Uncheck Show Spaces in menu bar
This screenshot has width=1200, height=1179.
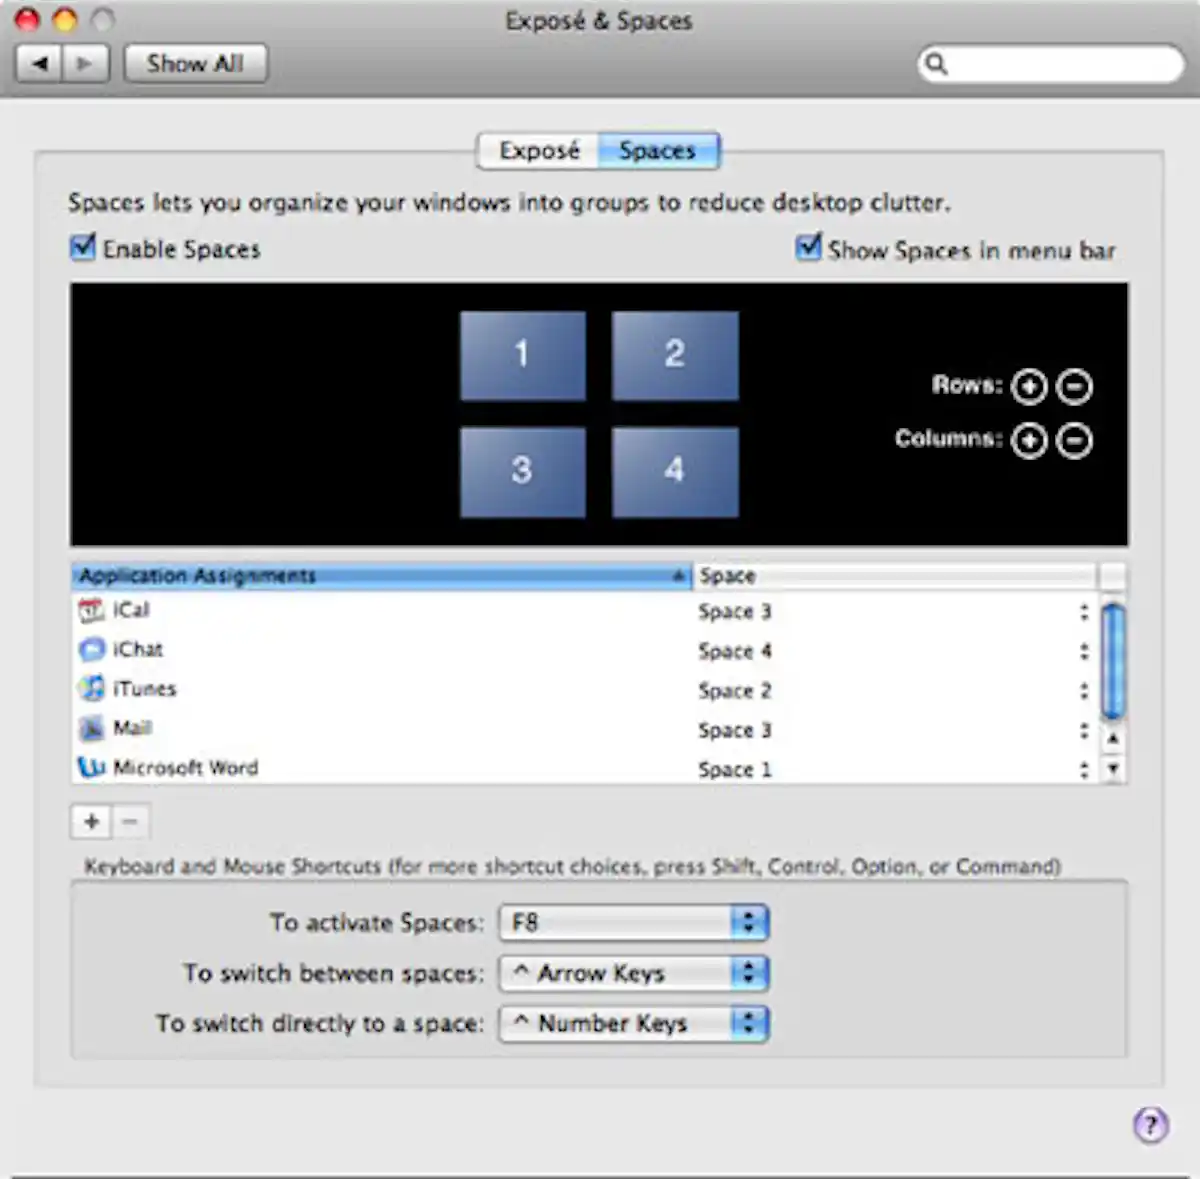[808, 248]
